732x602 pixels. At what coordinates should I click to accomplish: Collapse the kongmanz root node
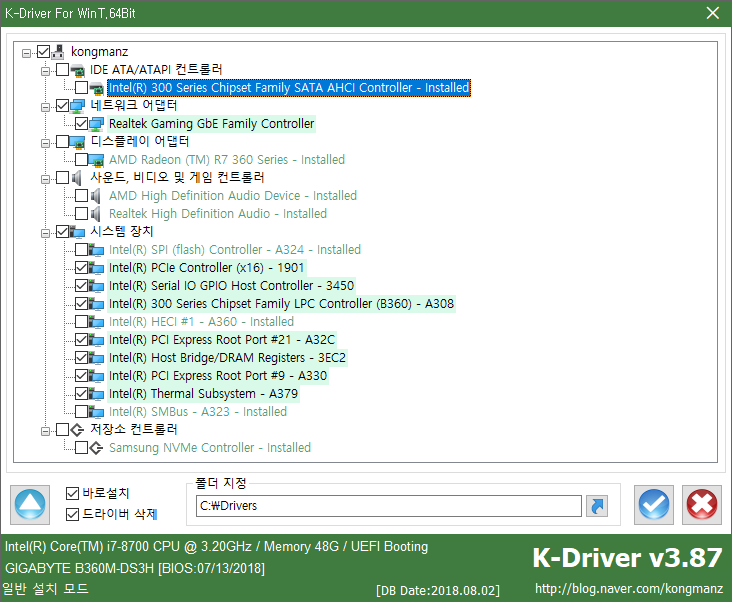[27, 53]
